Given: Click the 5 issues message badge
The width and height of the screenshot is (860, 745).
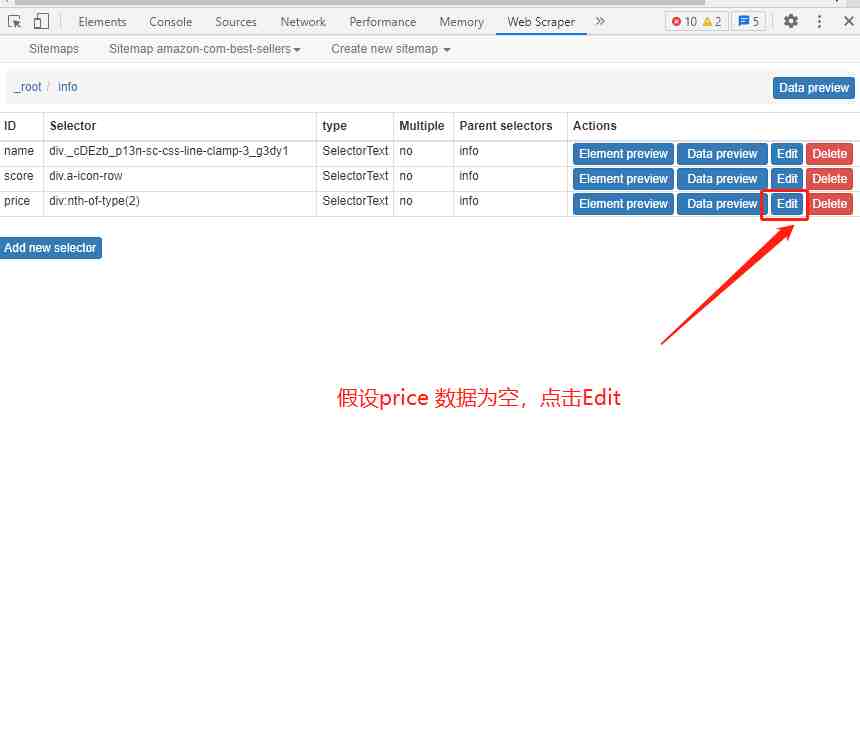Looking at the screenshot, I should coord(749,21).
